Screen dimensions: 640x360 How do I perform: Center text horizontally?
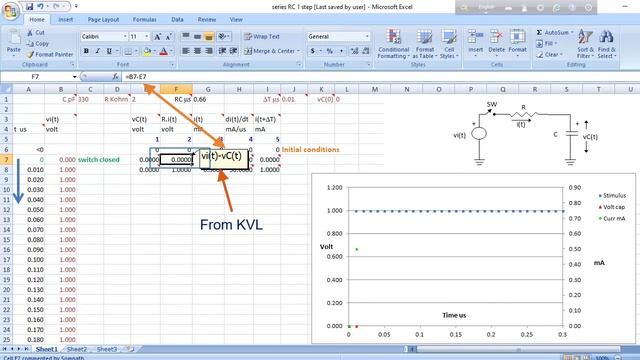point(197,51)
